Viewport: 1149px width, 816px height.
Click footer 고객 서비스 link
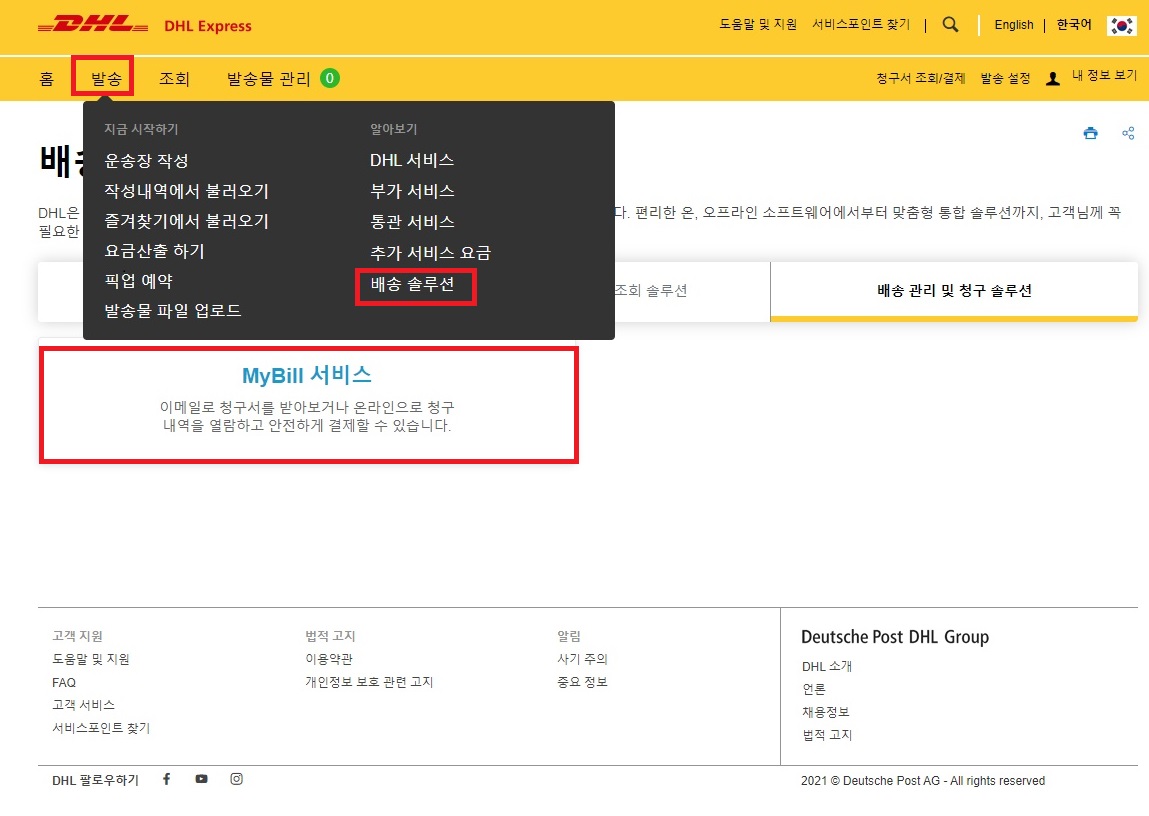(84, 705)
